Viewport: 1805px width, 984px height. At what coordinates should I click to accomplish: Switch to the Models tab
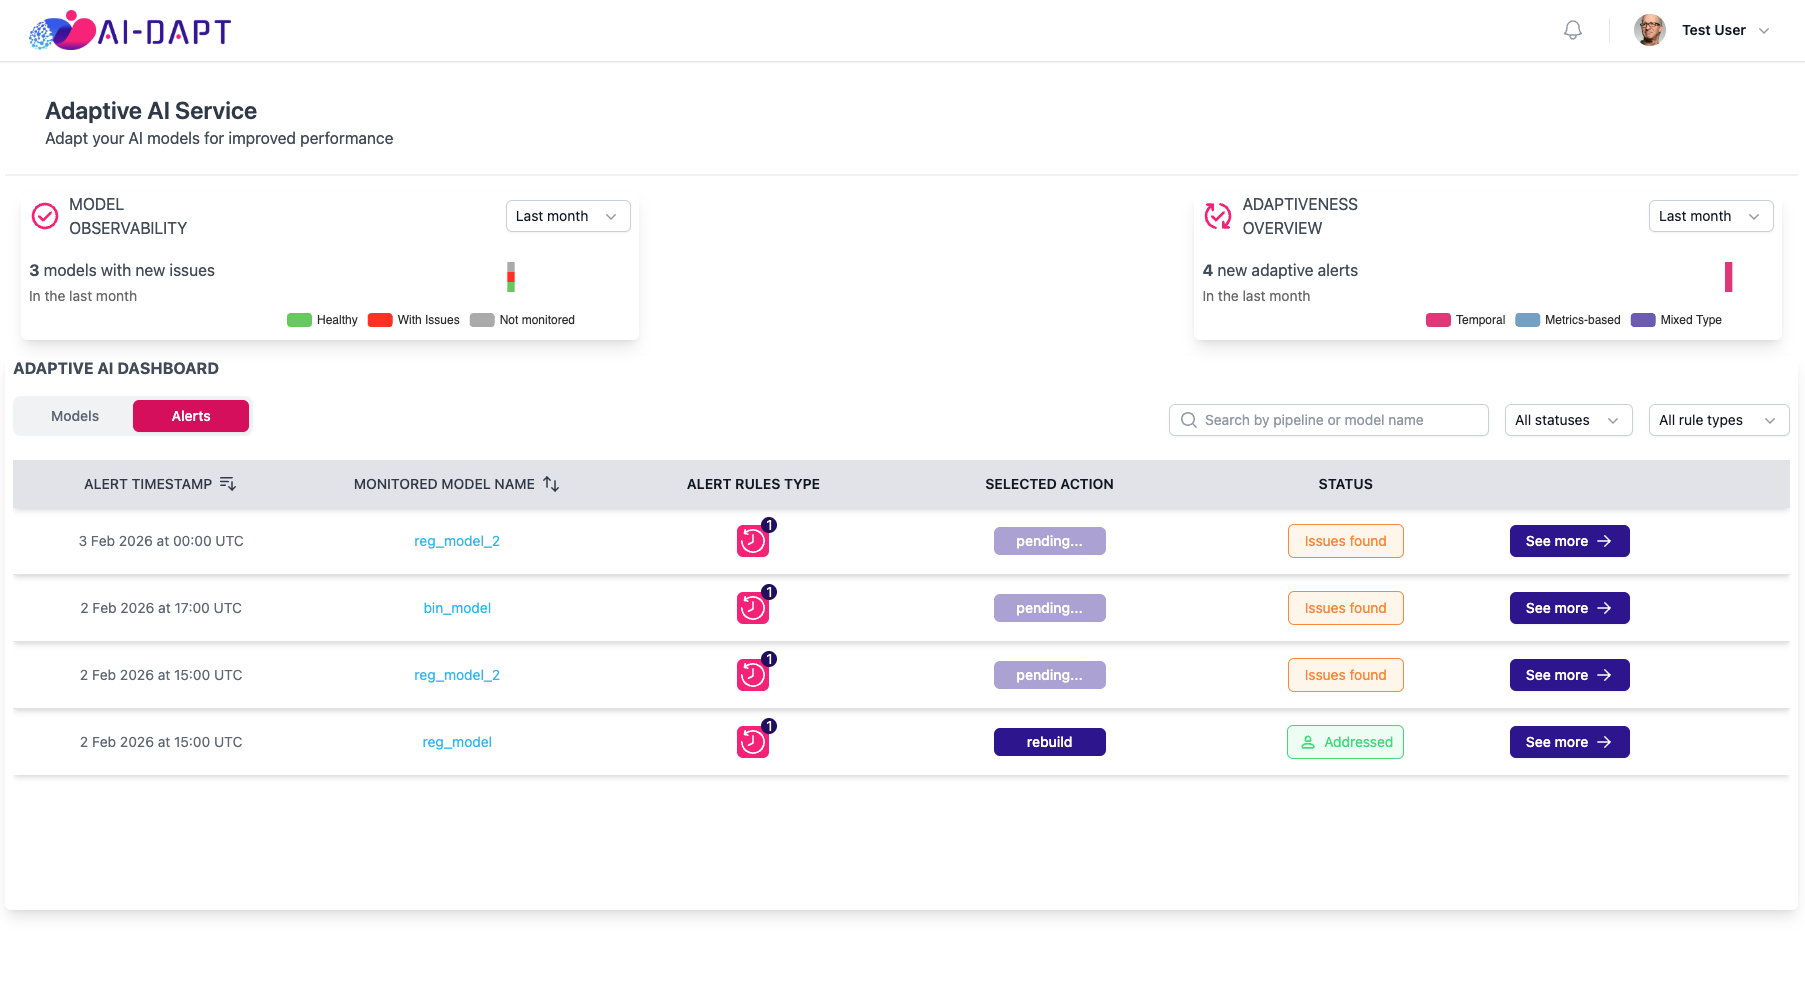point(75,416)
